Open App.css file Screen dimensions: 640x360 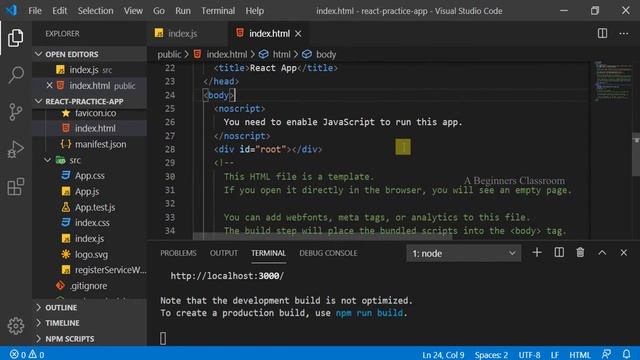(89, 176)
